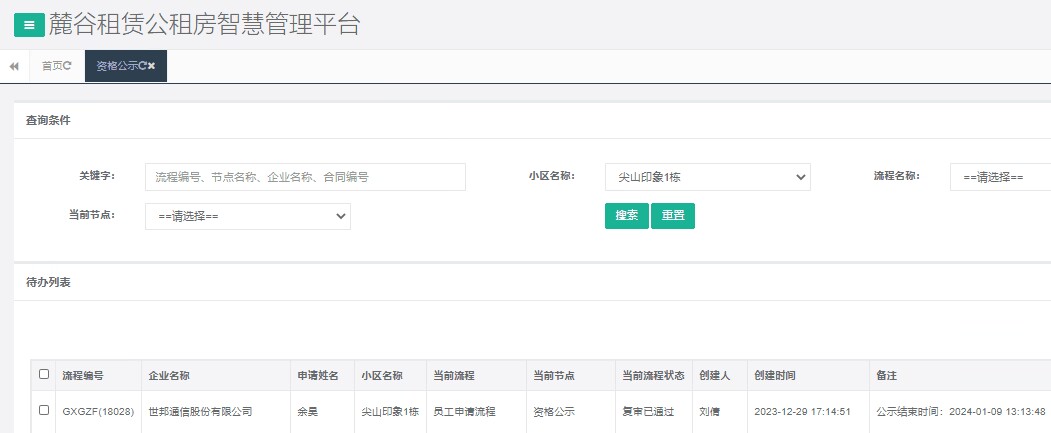
Task: Click the 公示结束时间 remark cell
Action: coord(961,412)
